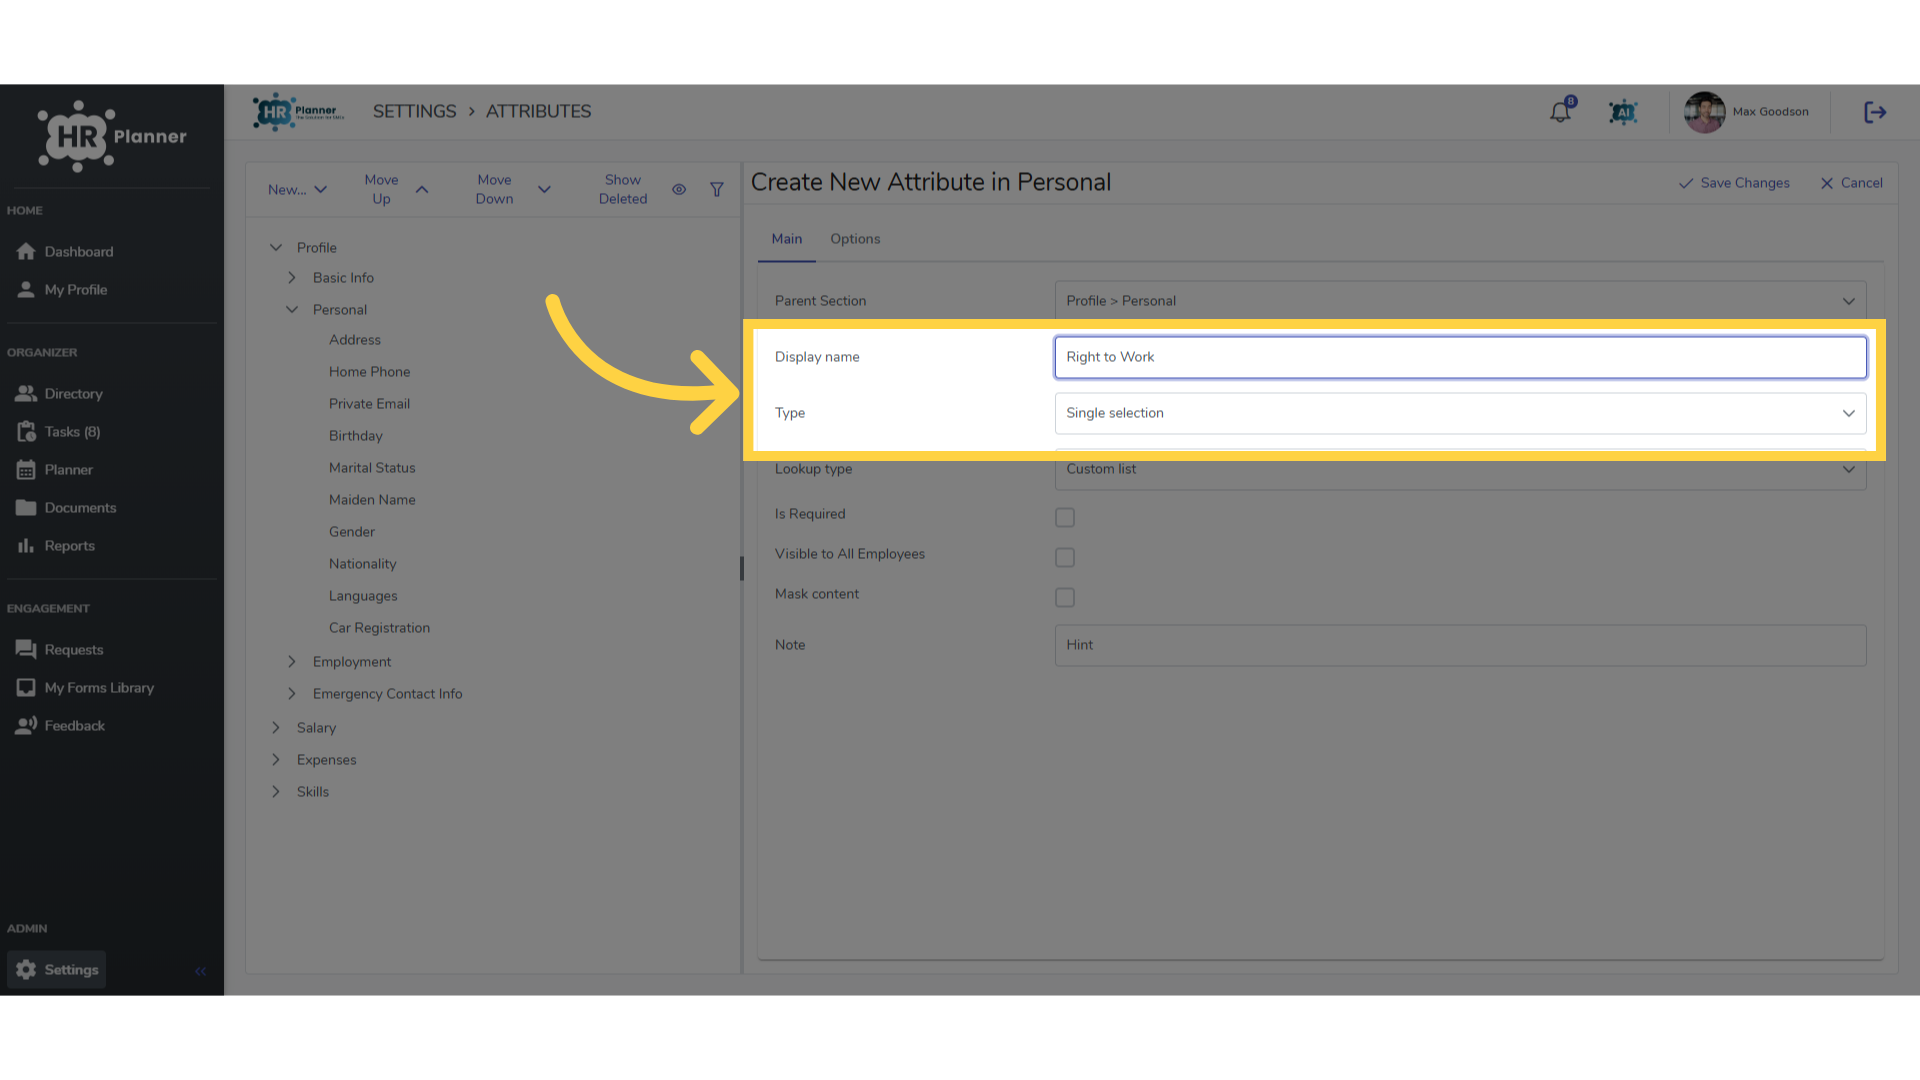Expand the Basic Info node
This screenshot has width=1920, height=1080.
pyautogui.click(x=292, y=277)
